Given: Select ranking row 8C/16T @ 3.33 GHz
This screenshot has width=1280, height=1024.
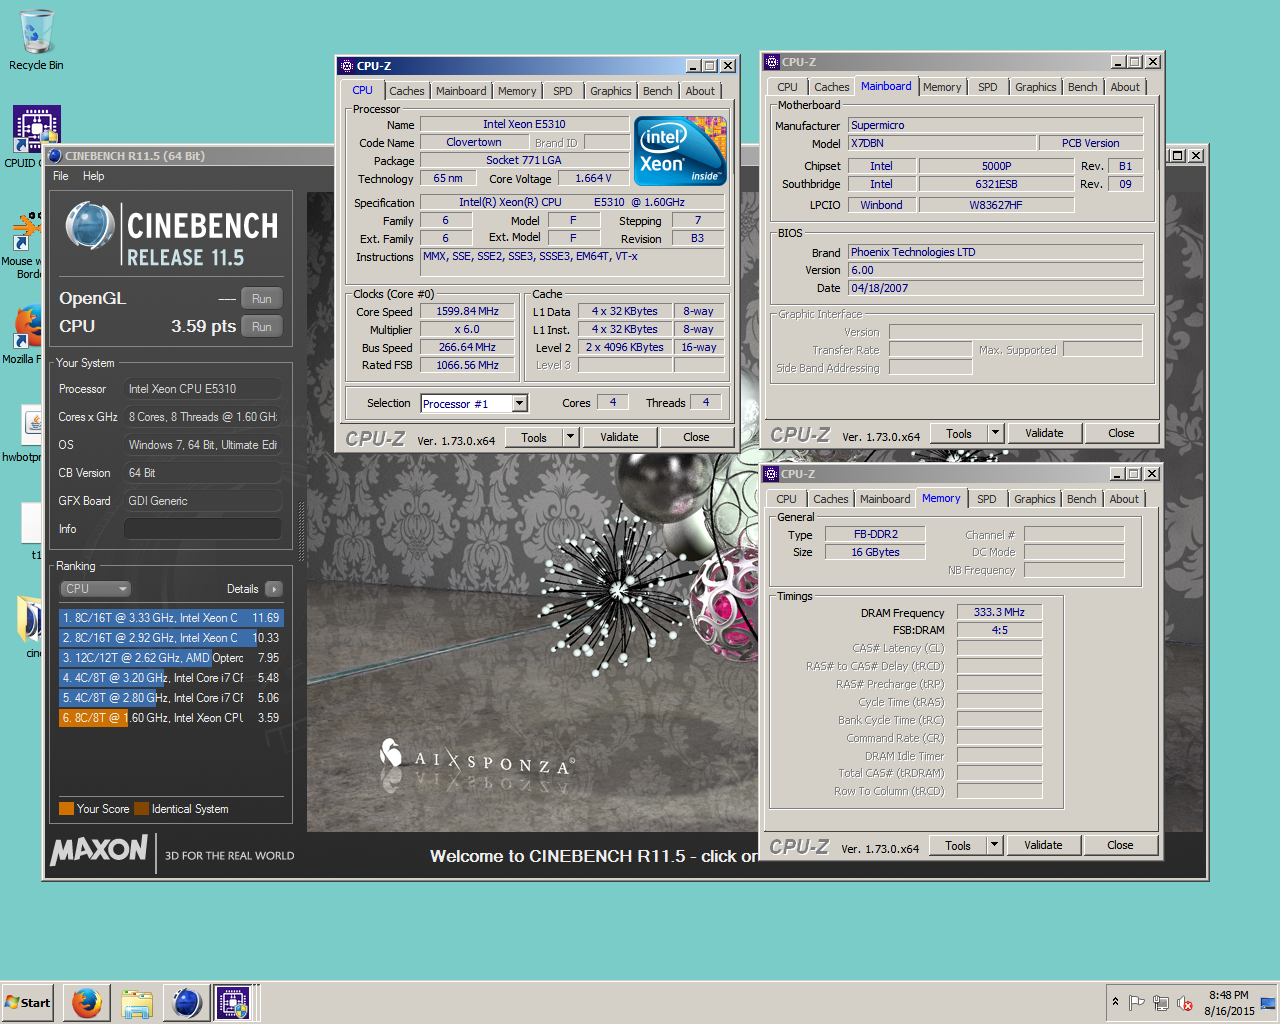Looking at the screenshot, I should (x=171, y=618).
